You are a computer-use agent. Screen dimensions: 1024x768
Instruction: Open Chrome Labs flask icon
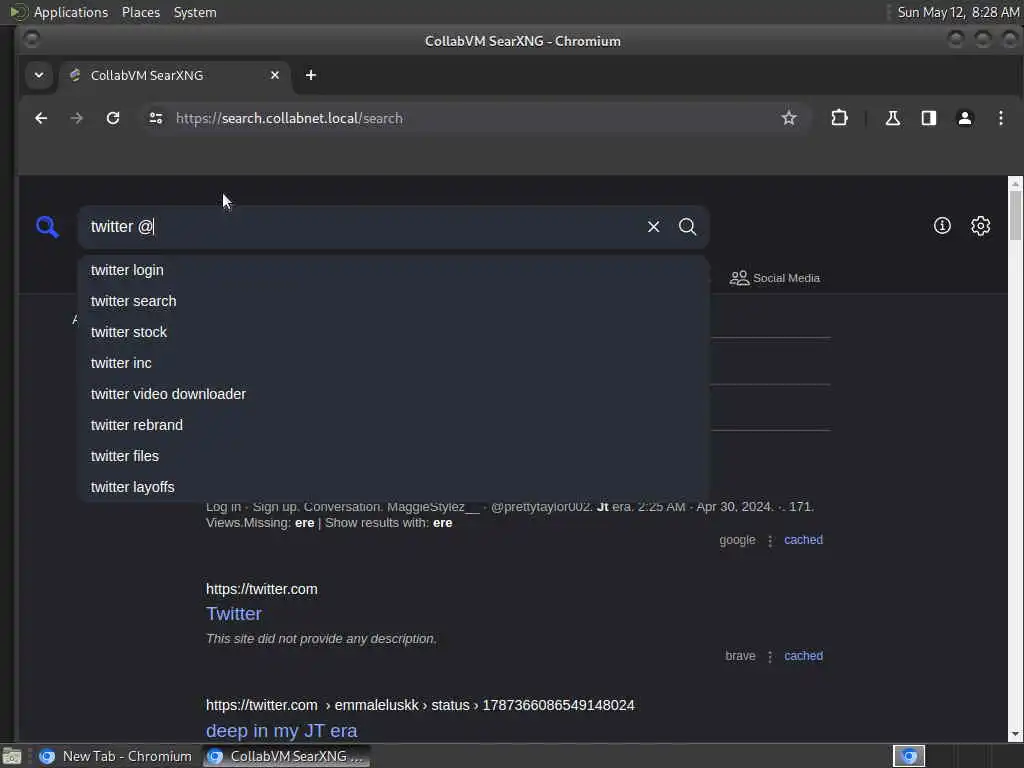point(892,118)
